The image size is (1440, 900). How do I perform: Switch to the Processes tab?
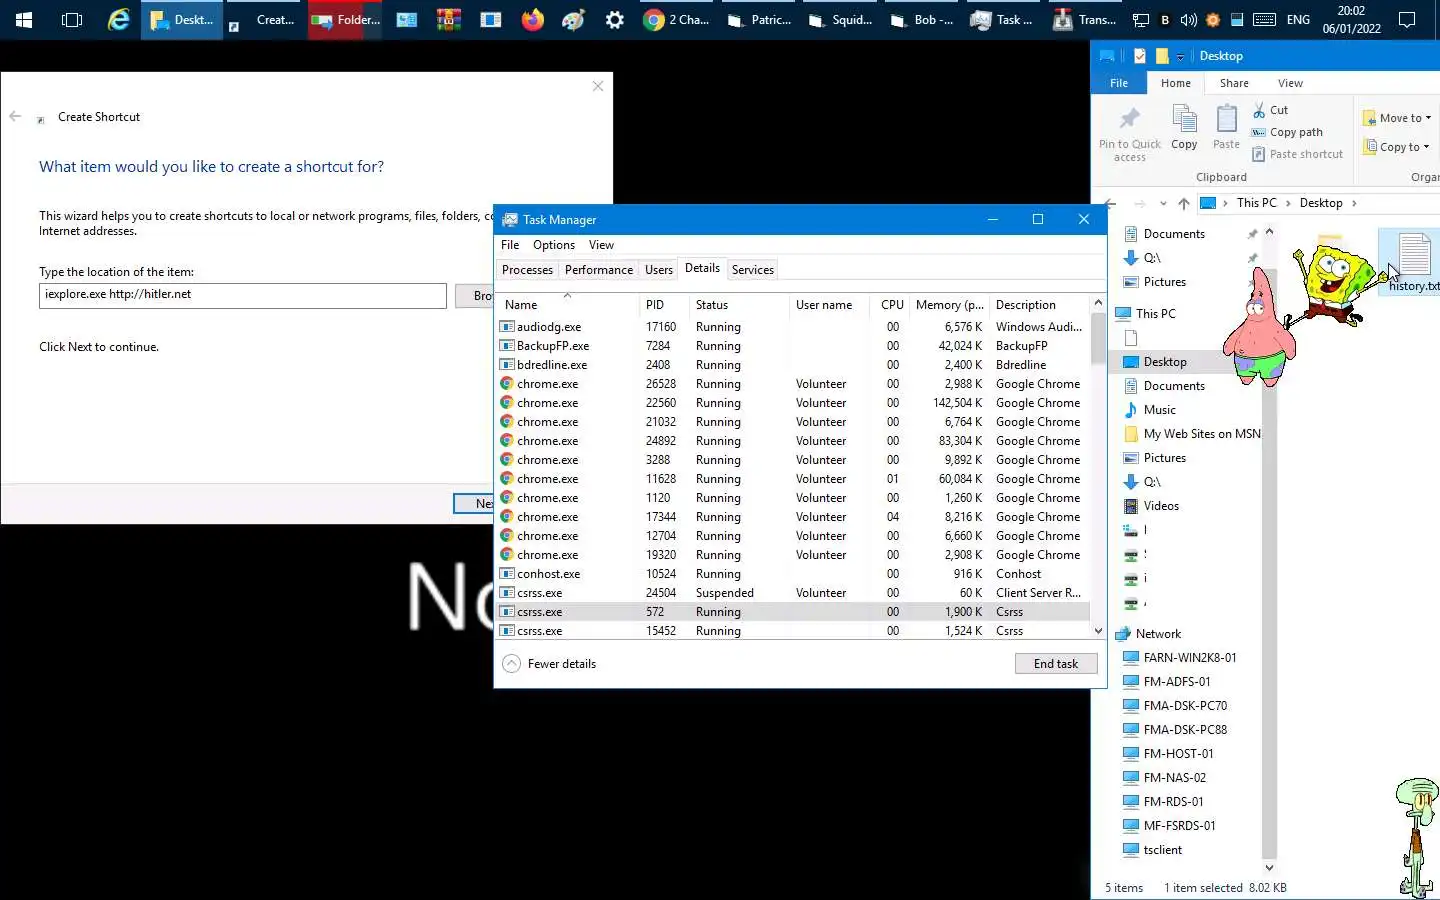(x=527, y=270)
